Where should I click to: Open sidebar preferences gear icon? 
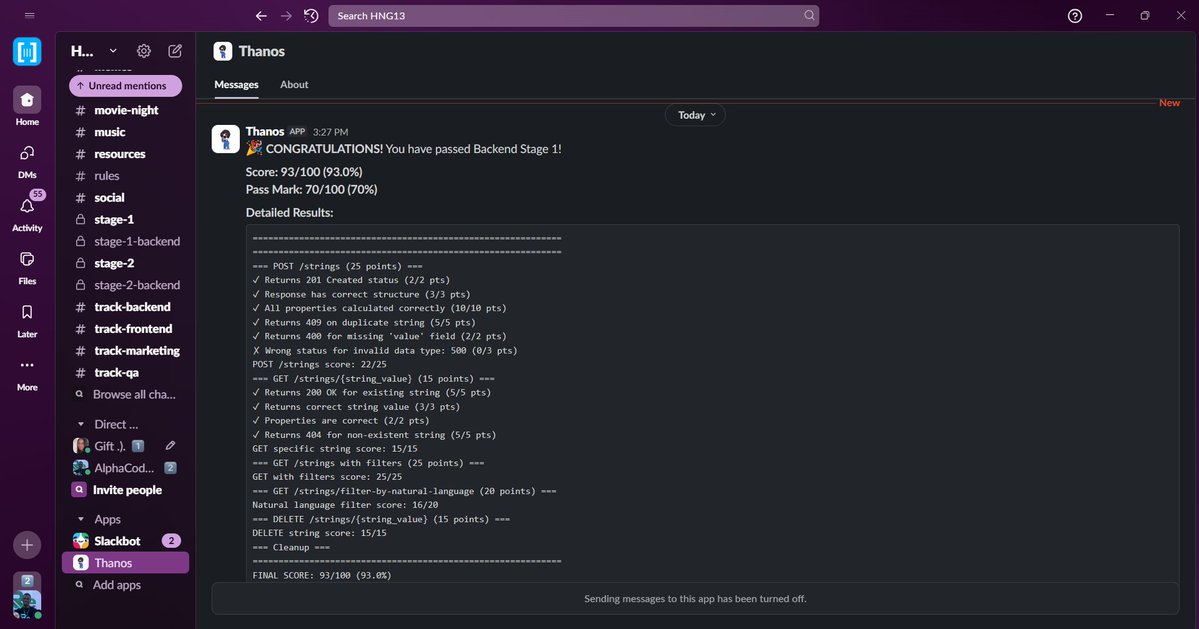click(x=144, y=51)
